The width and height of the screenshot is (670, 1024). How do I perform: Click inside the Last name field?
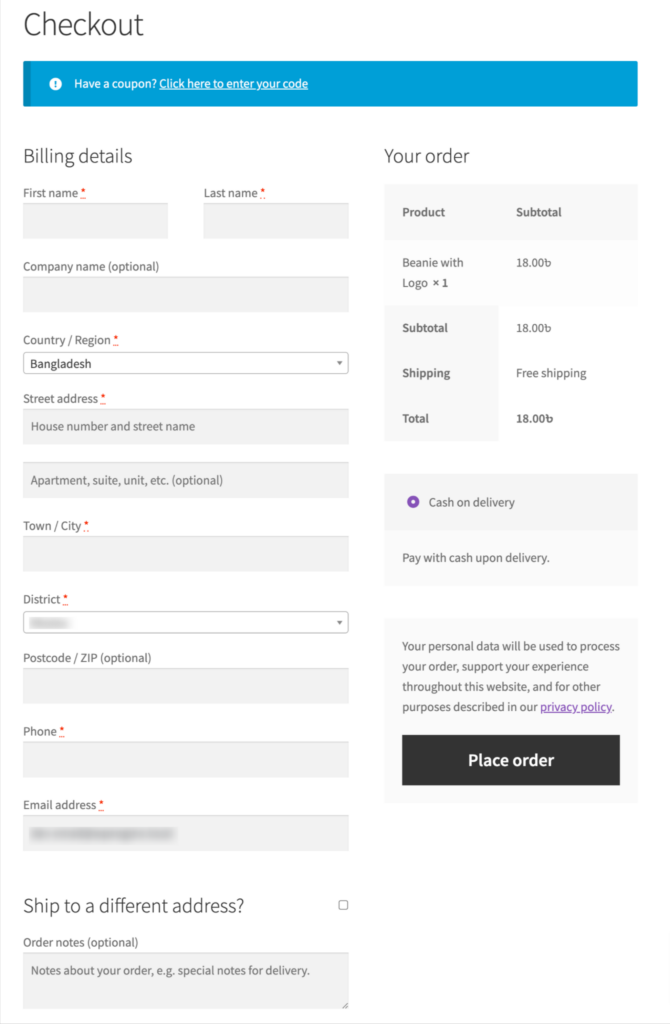point(276,220)
